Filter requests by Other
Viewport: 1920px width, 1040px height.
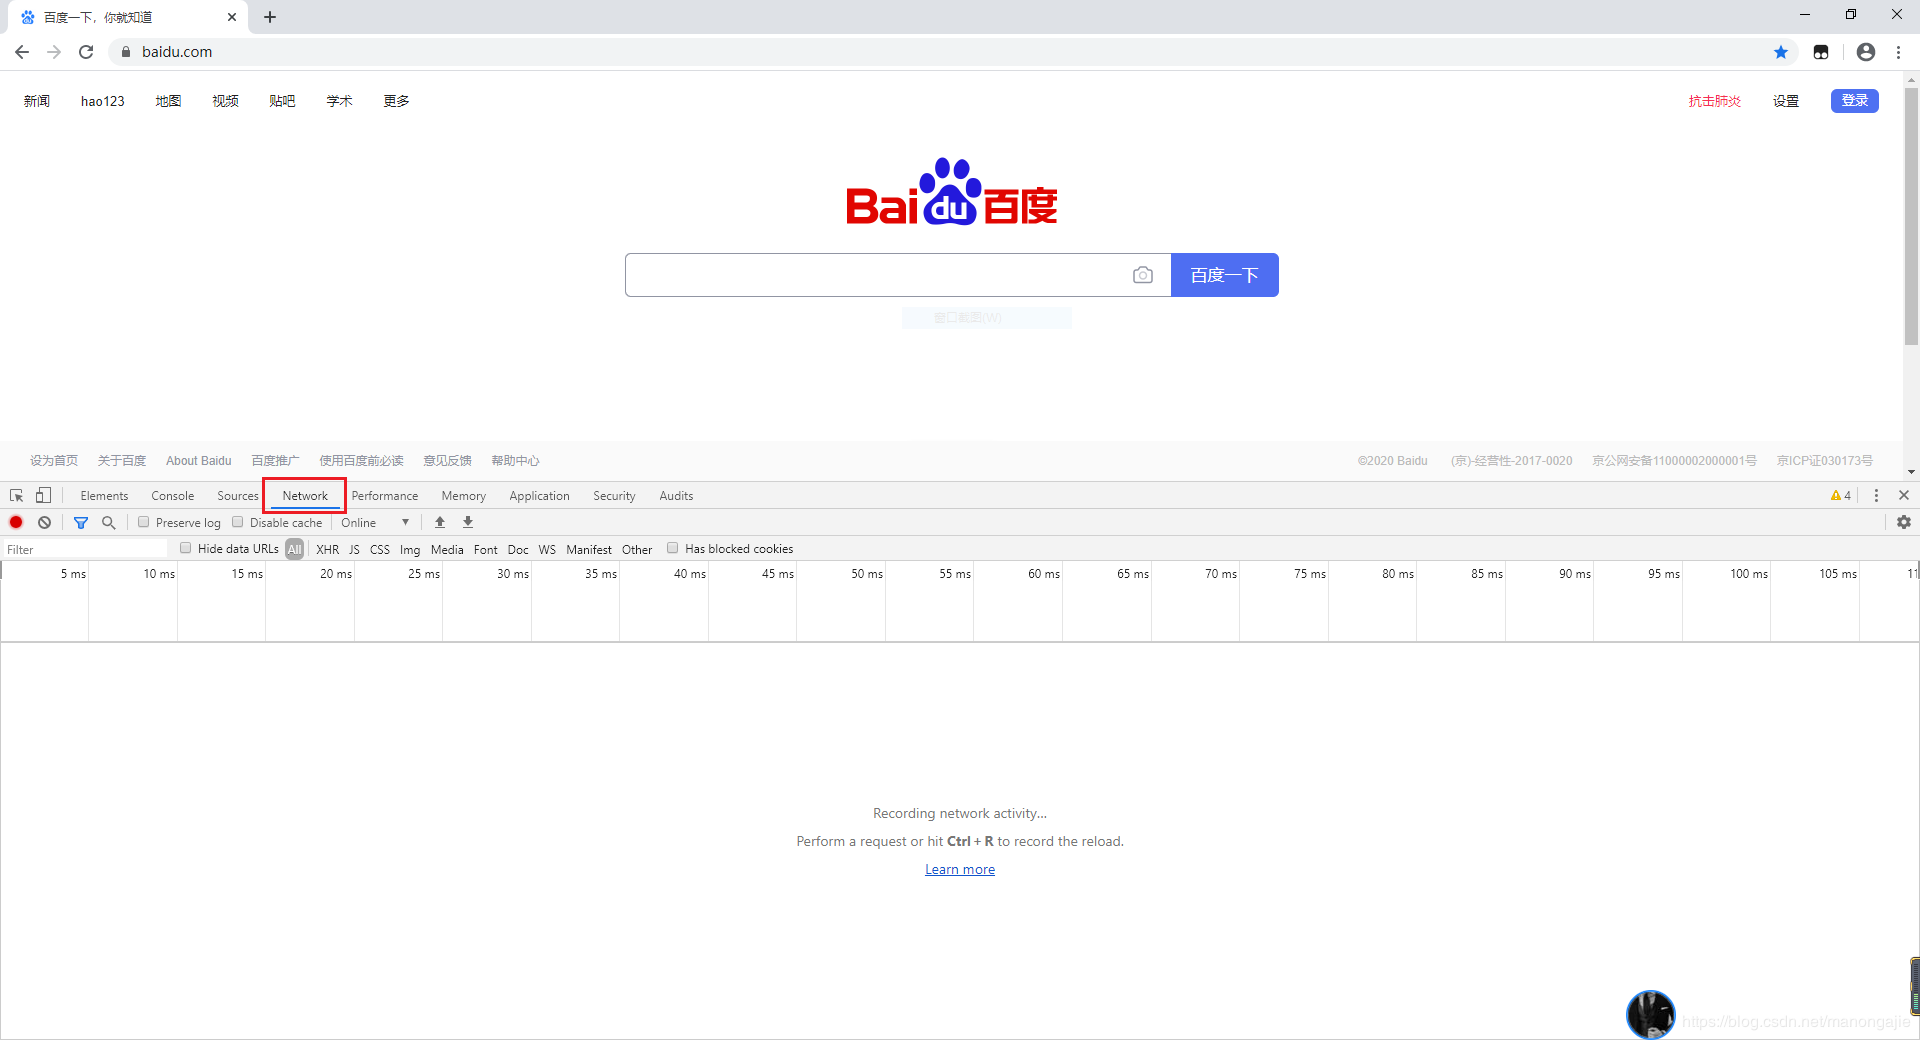coord(637,549)
